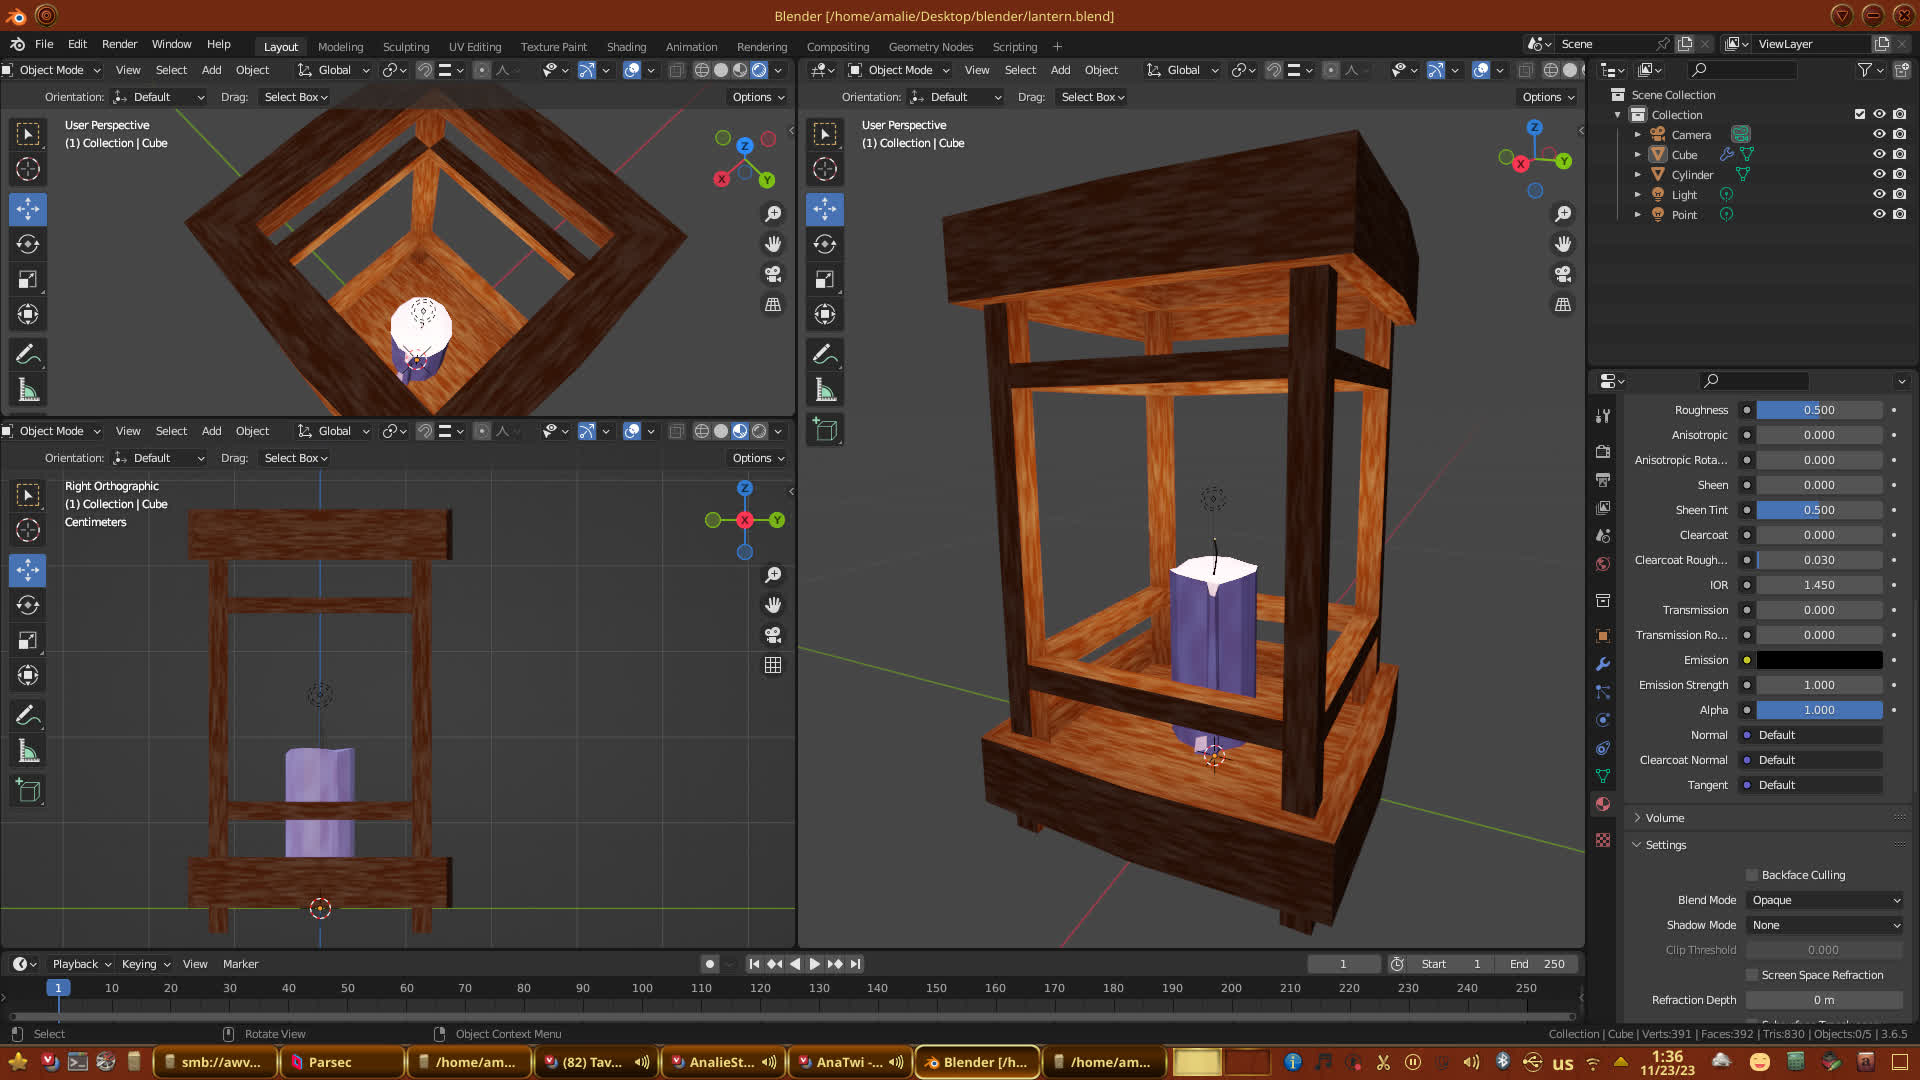This screenshot has height=1080, width=1920.
Task: Click the pan hand icon in bottom-left viewport
Action: pyautogui.click(x=773, y=605)
